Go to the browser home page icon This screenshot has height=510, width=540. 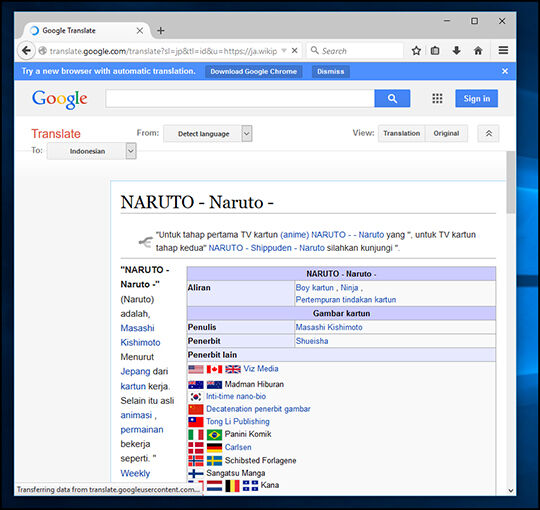pyautogui.click(x=478, y=51)
